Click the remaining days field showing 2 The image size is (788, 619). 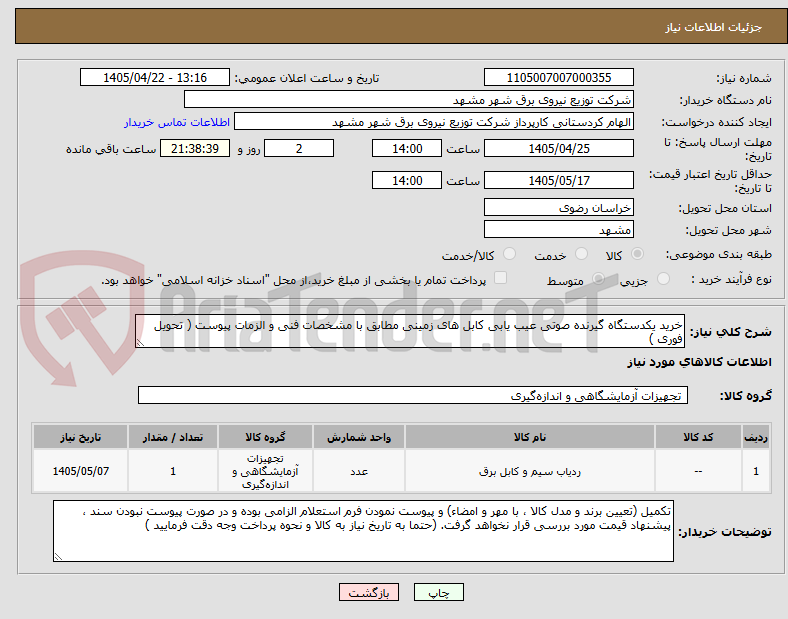click(x=299, y=148)
